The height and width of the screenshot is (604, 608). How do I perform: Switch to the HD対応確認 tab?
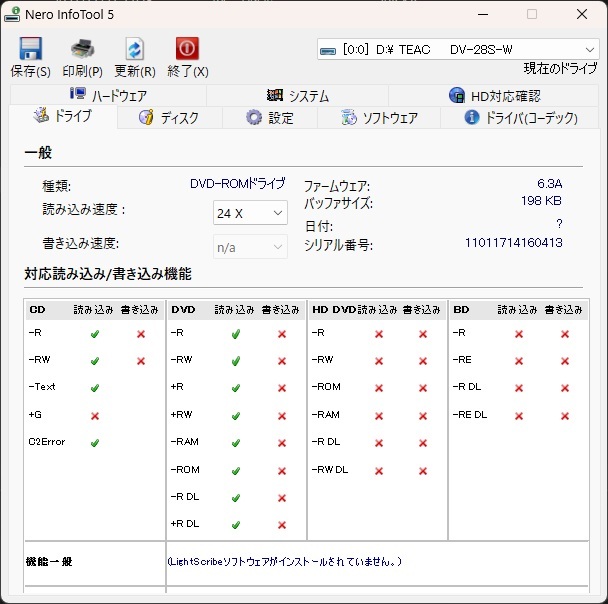[x=494, y=95]
